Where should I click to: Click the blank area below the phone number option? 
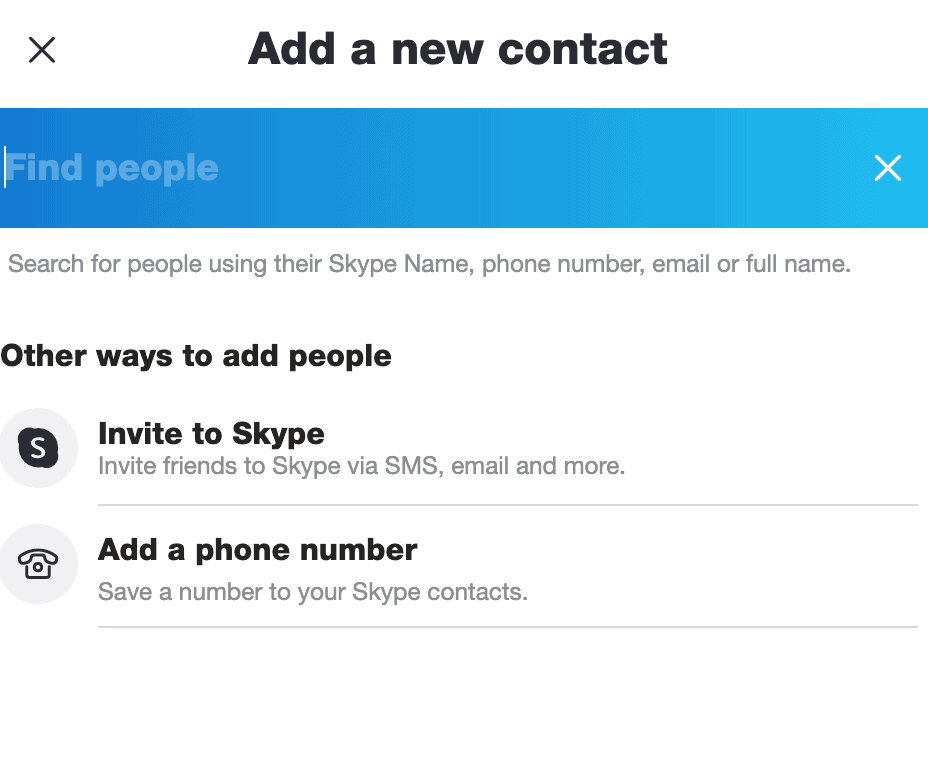click(x=464, y=700)
